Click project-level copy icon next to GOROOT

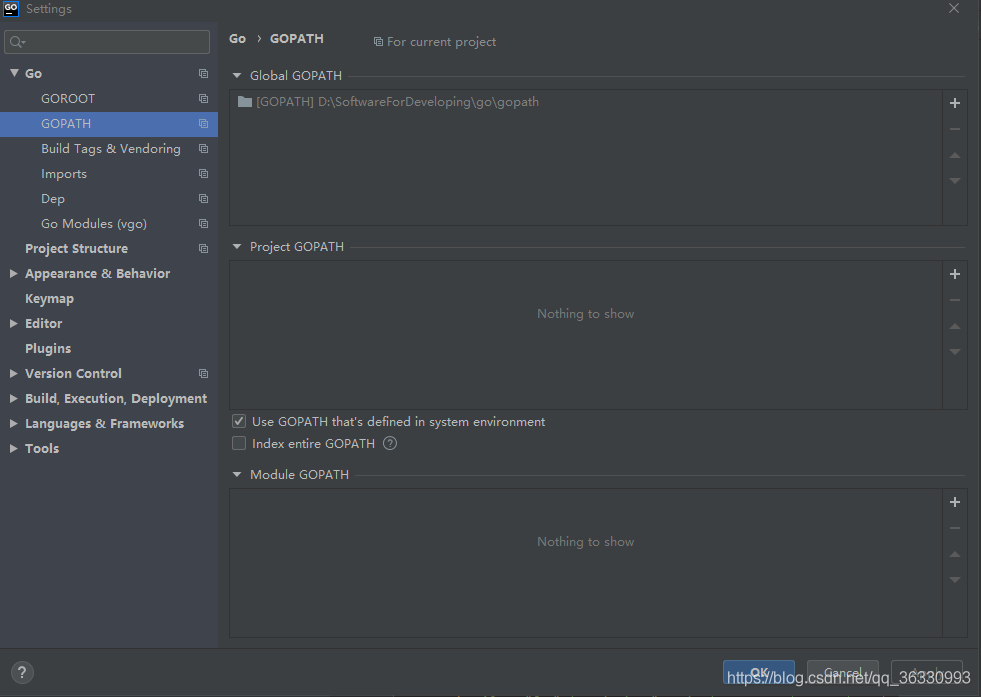coord(203,99)
